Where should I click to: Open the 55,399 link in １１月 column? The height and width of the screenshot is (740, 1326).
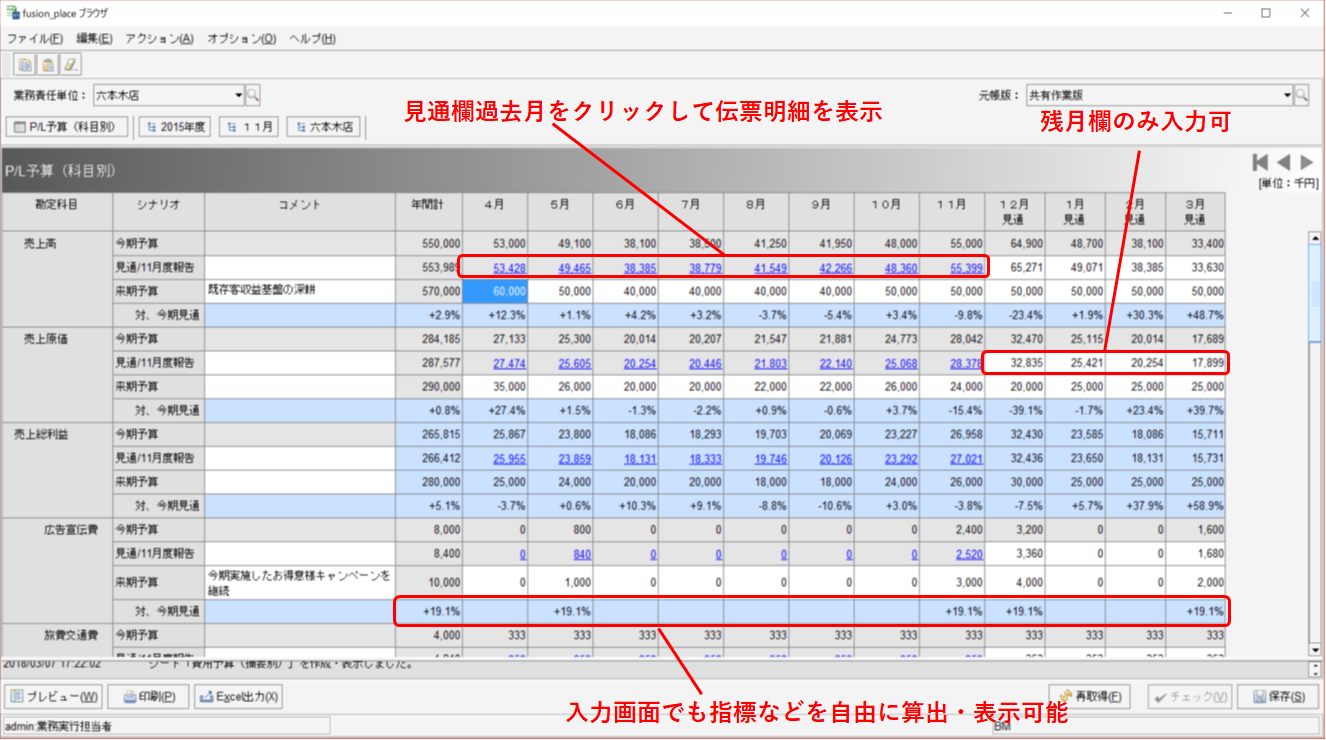coord(966,268)
